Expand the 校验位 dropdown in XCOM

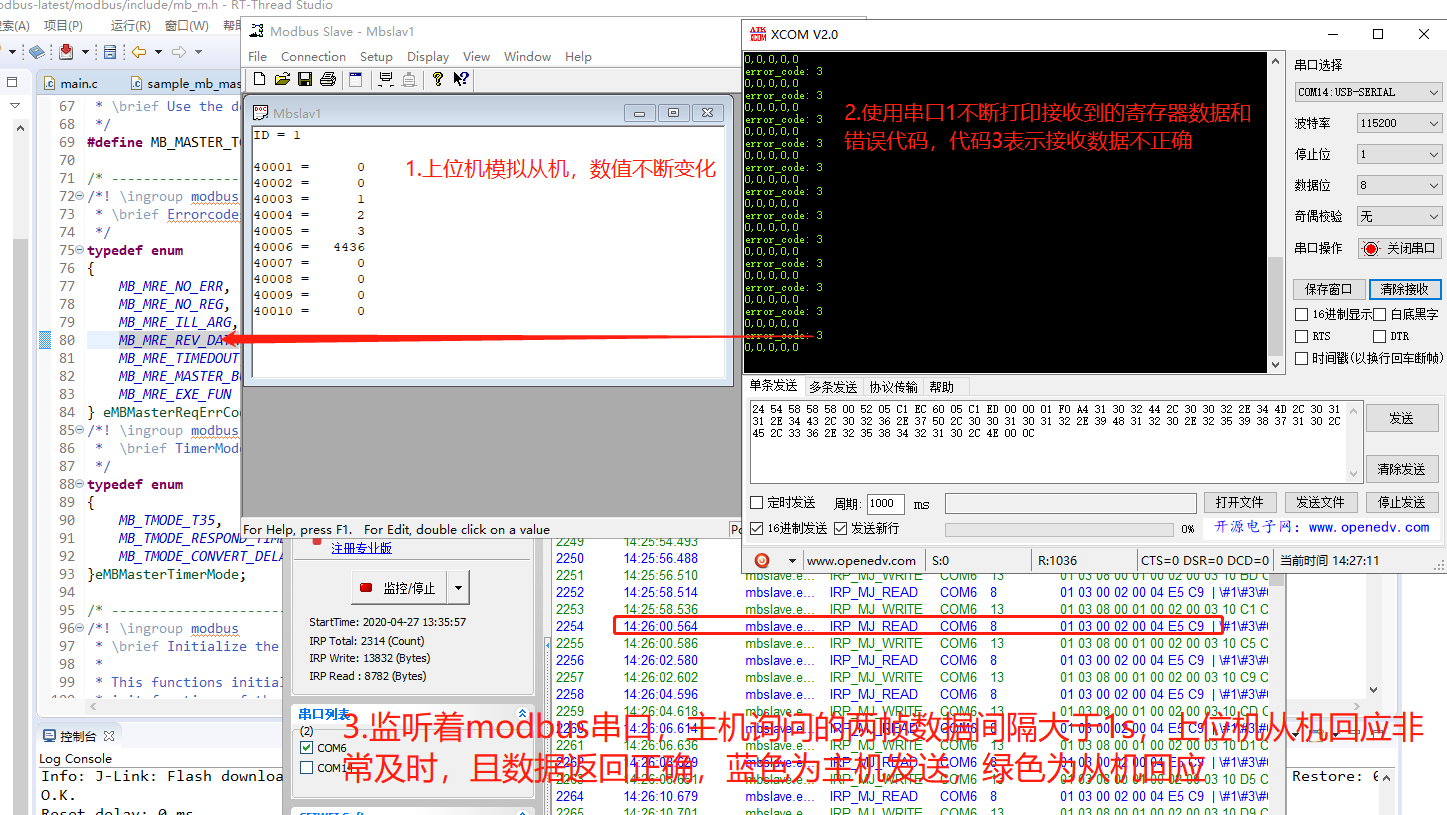pos(1399,215)
